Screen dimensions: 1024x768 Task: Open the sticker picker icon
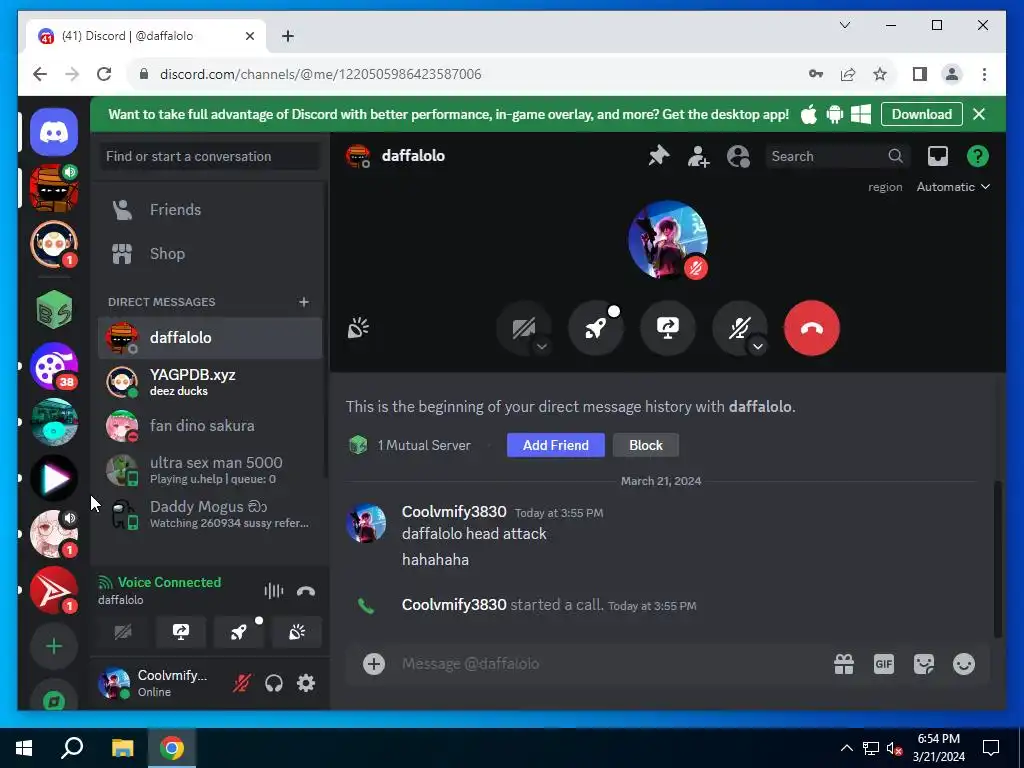(923, 664)
